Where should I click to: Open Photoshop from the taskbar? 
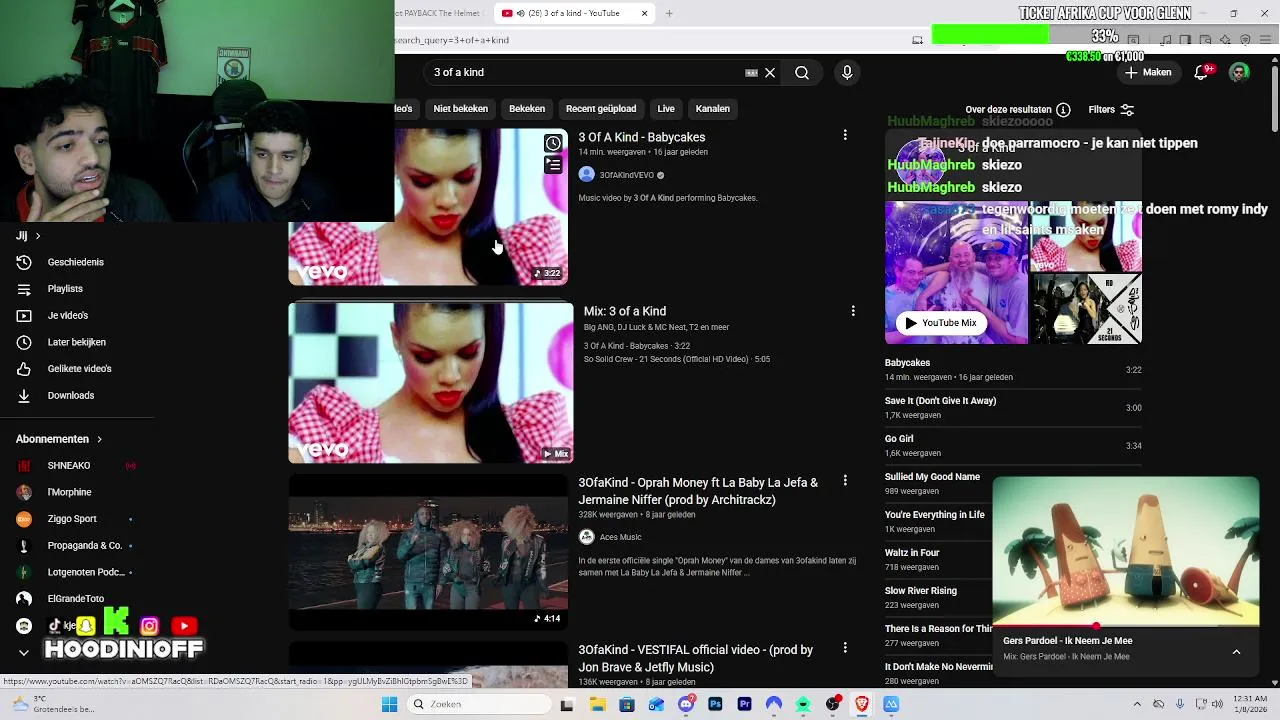(715, 704)
